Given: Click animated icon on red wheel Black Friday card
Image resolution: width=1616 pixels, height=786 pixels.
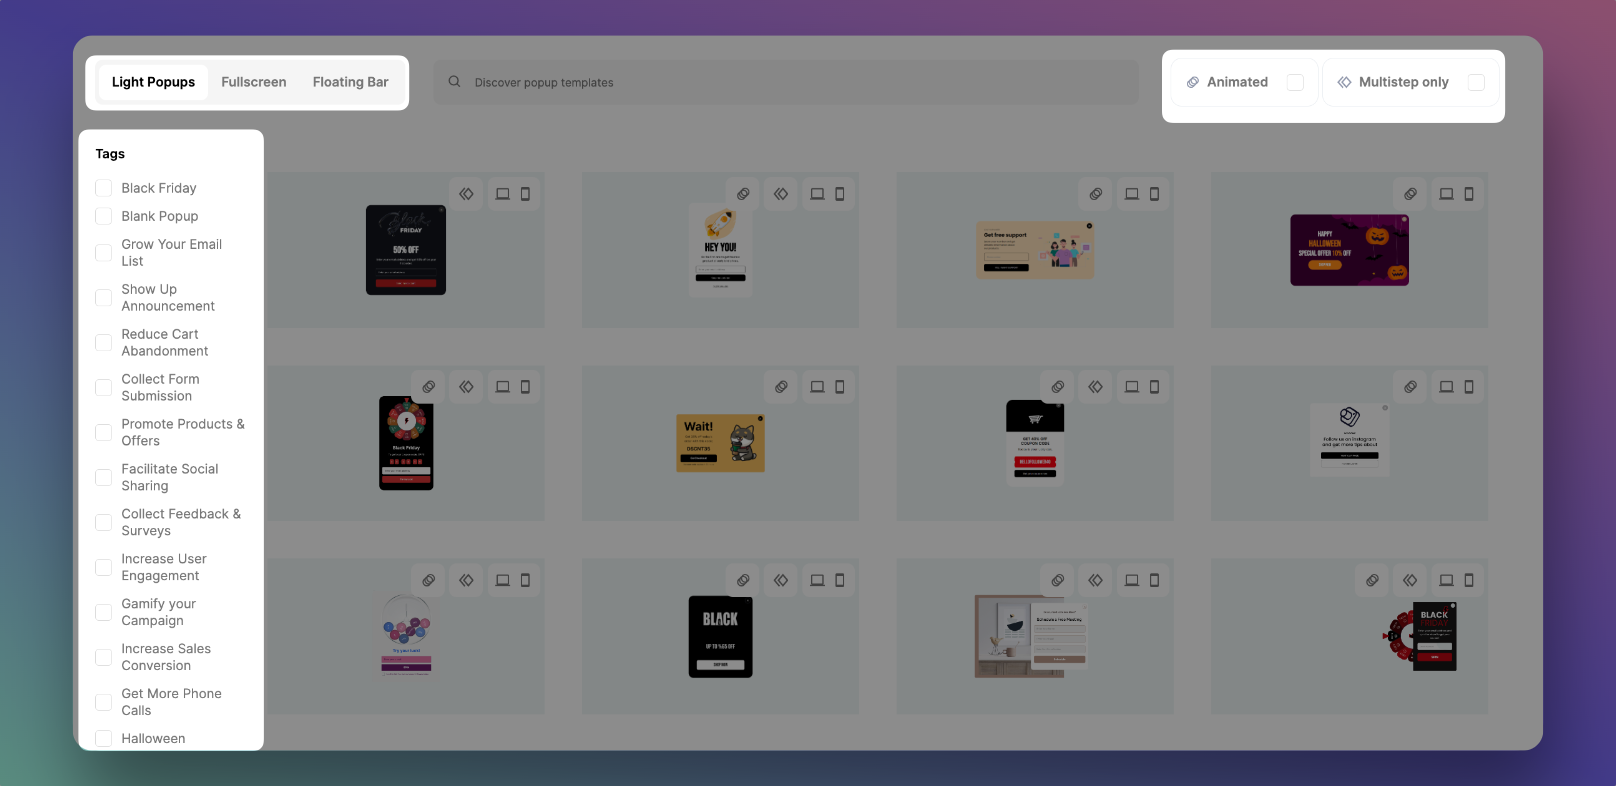Looking at the screenshot, I should (1372, 580).
